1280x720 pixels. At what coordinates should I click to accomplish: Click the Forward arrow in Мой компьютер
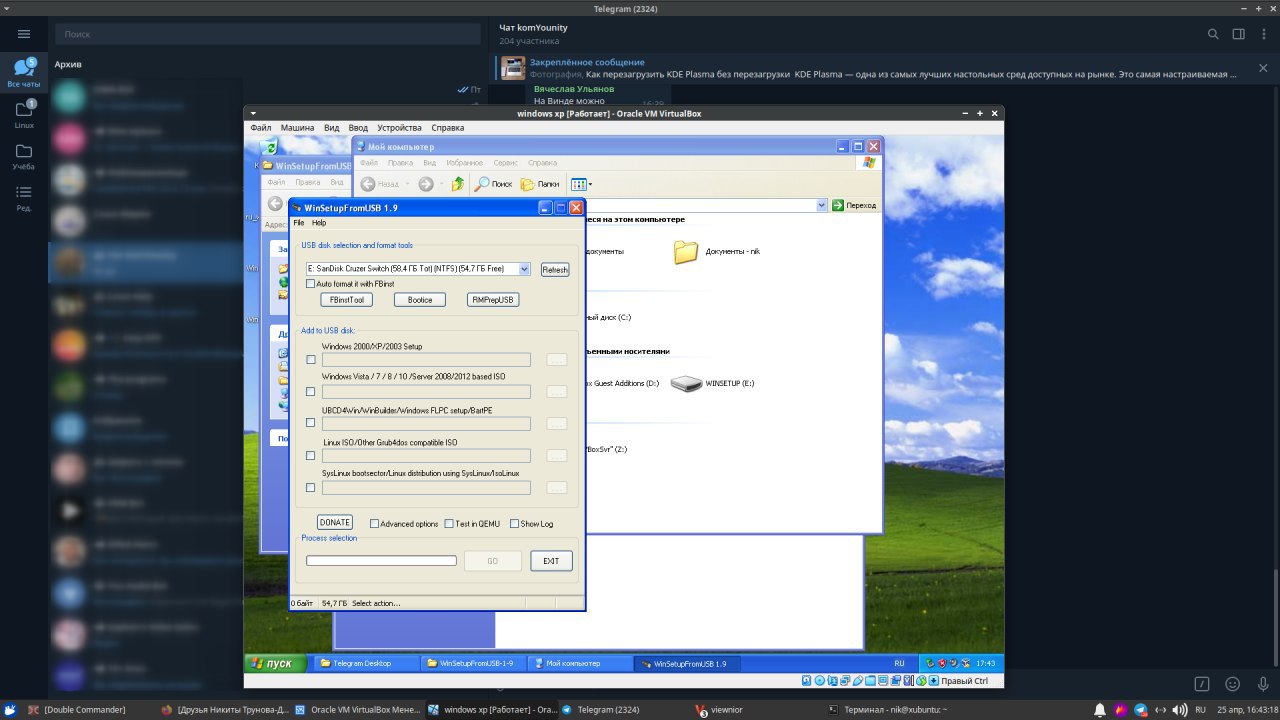click(426, 184)
